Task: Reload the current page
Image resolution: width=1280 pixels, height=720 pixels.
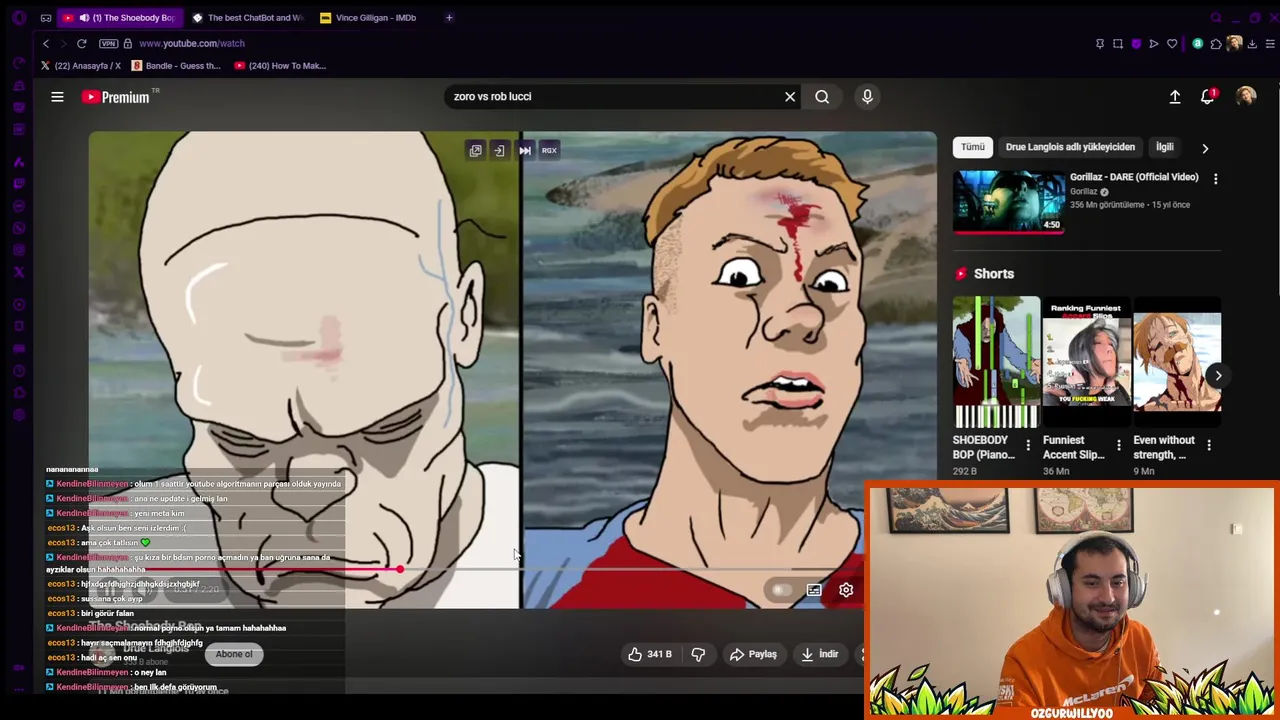Action: [82, 44]
